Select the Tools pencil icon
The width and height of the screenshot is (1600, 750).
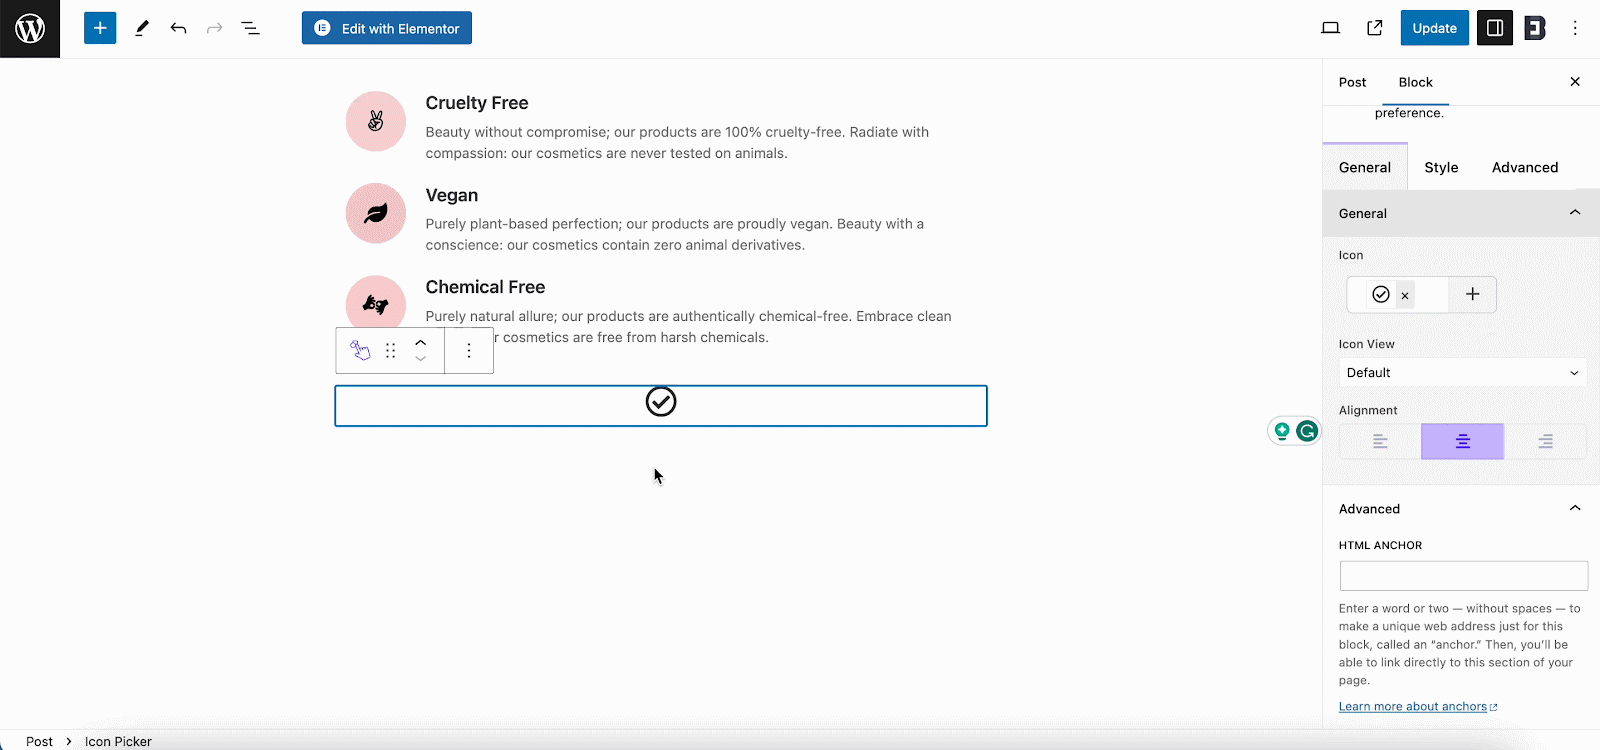click(142, 28)
